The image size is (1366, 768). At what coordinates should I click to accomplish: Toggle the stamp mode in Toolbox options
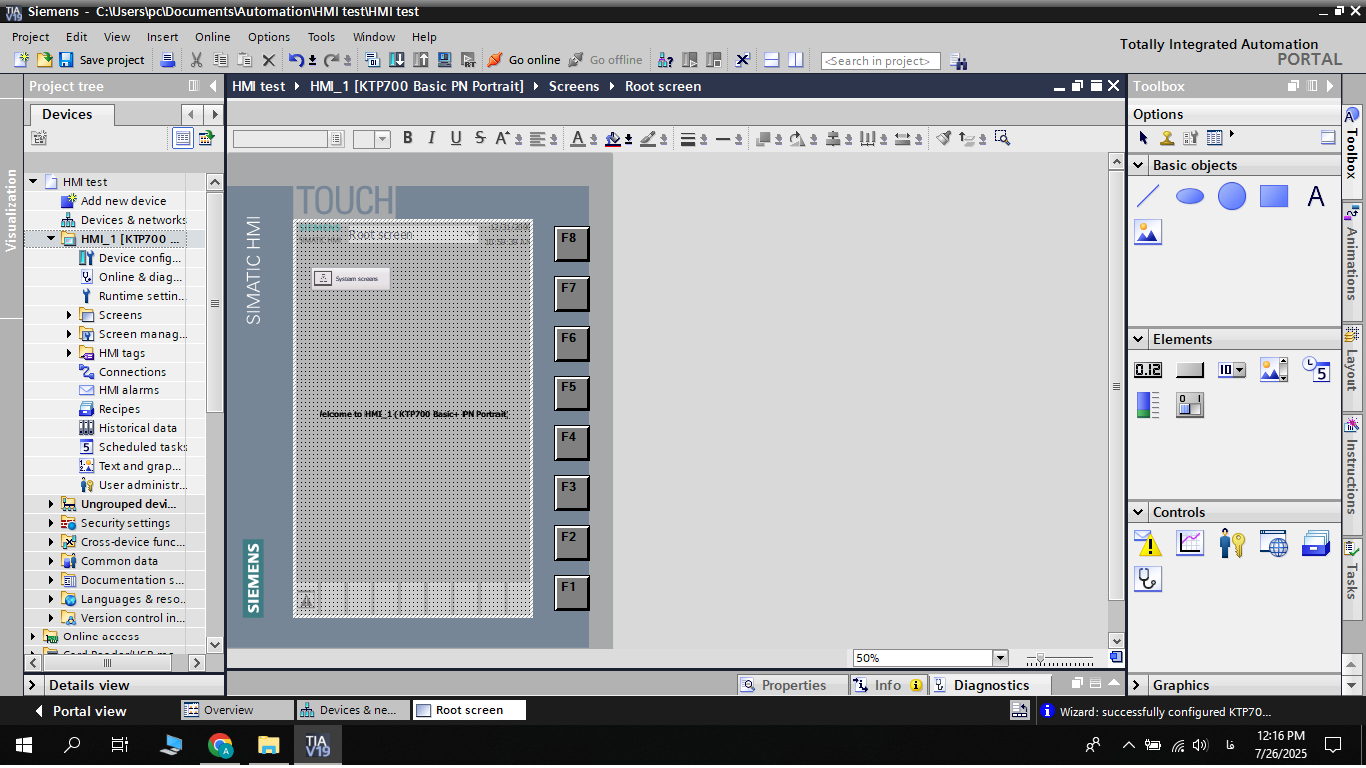tap(1167, 137)
